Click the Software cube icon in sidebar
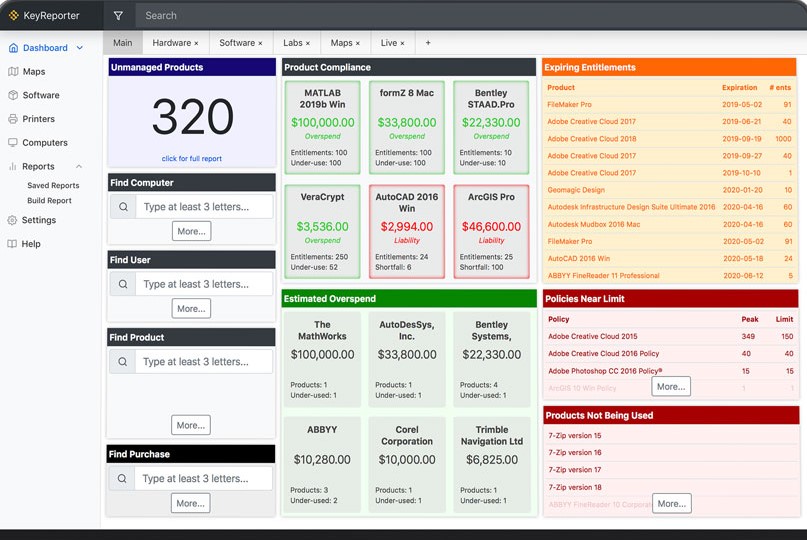 (x=13, y=95)
